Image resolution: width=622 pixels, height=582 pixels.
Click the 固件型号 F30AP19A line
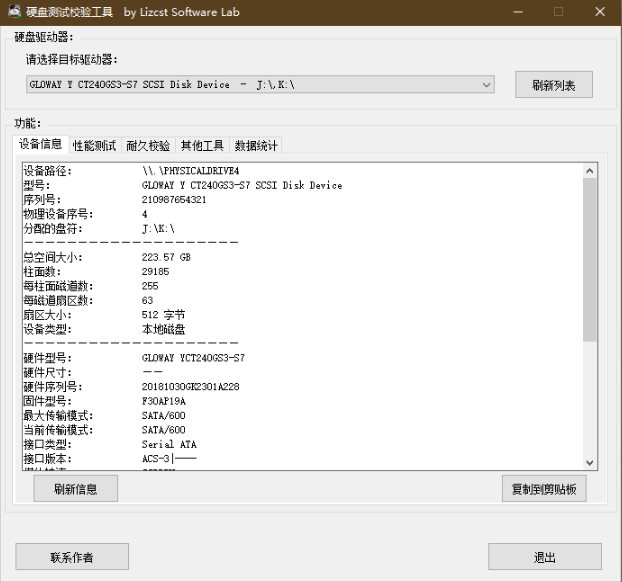coord(105,401)
